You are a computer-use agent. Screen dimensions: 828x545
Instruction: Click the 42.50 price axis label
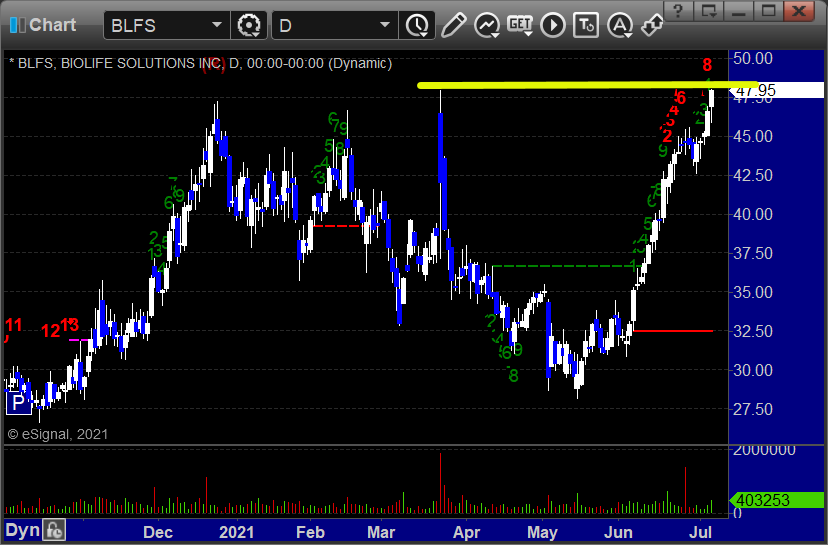[753, 175]
